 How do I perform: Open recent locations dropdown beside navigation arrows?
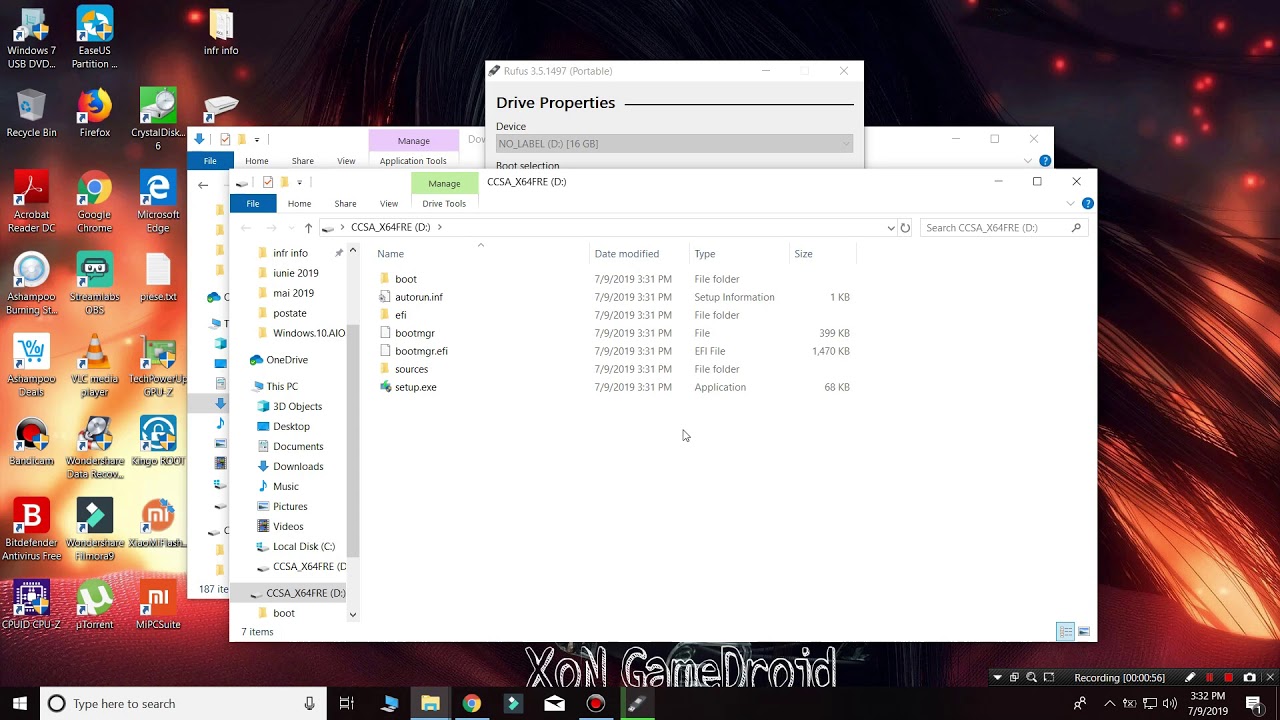point(290,228)
